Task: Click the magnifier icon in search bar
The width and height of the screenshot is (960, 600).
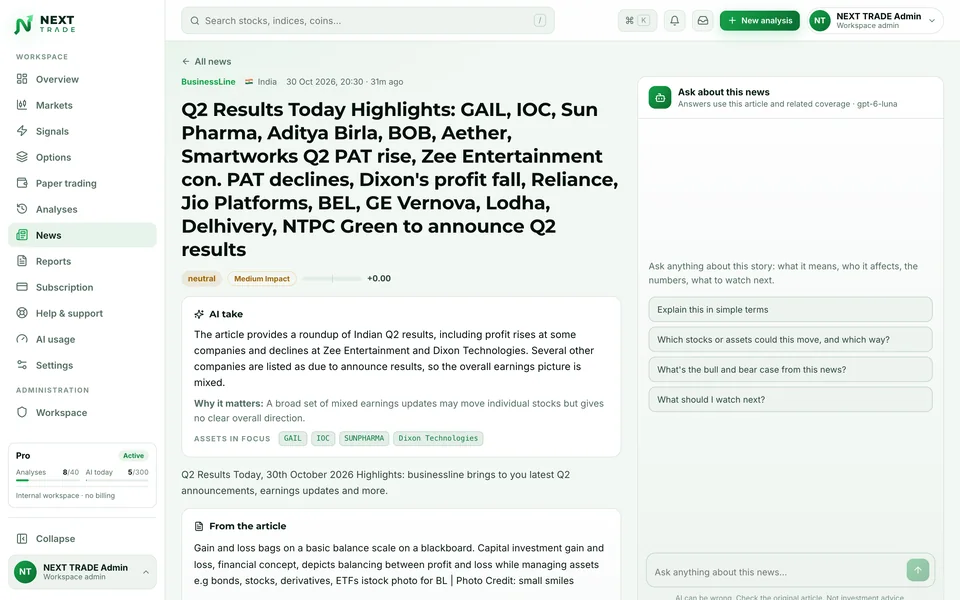Action: click(x=195, y=21)
